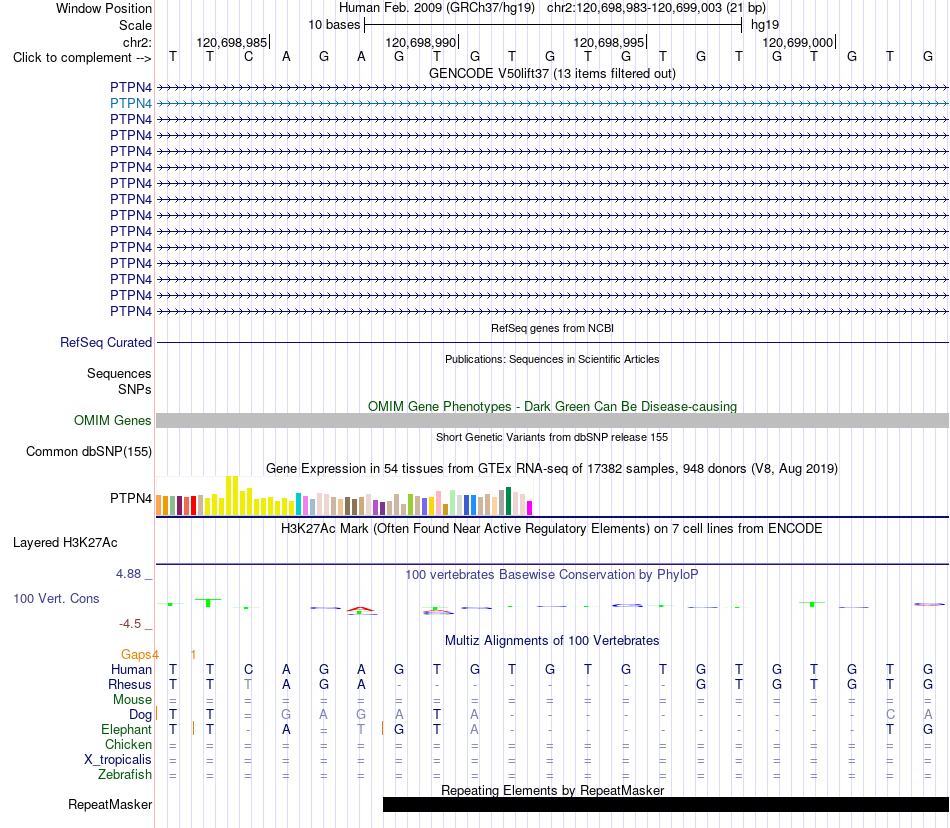Click the -4.5 lower scale value
Viewport: 950px width, 828px height.
click(x=130, y=624)
